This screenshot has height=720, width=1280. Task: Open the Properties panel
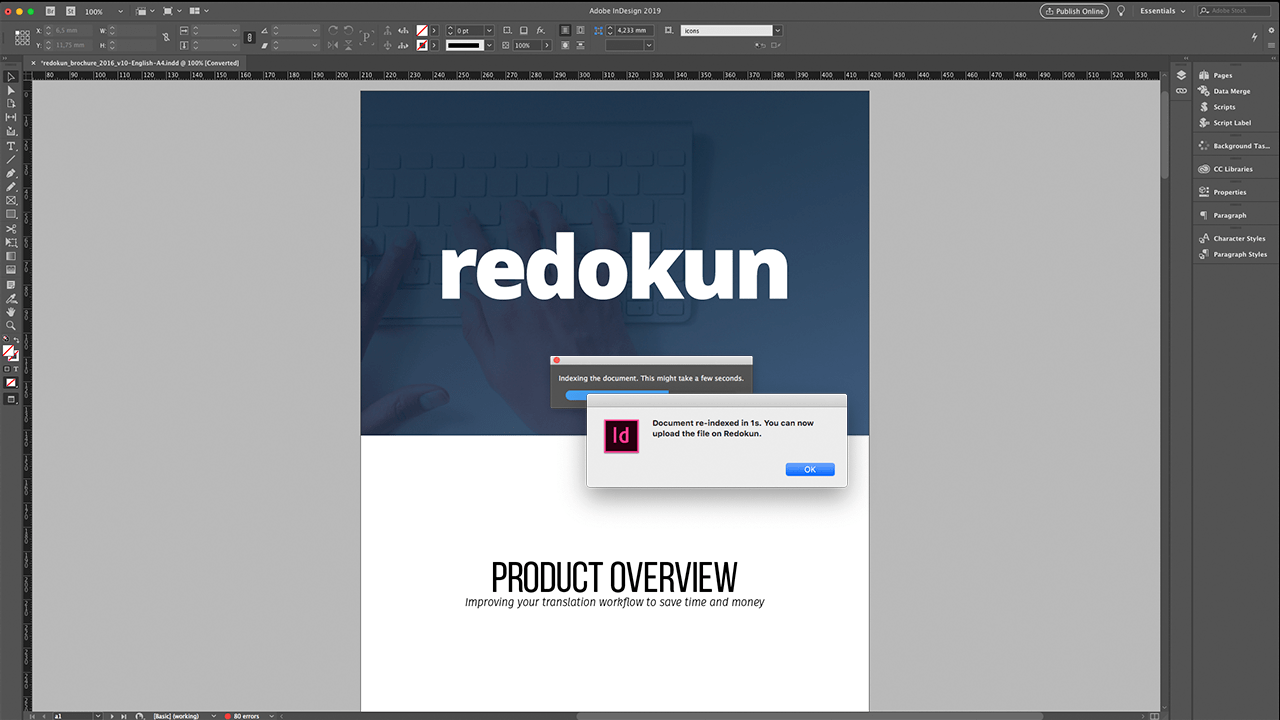tap(1222, 192)
